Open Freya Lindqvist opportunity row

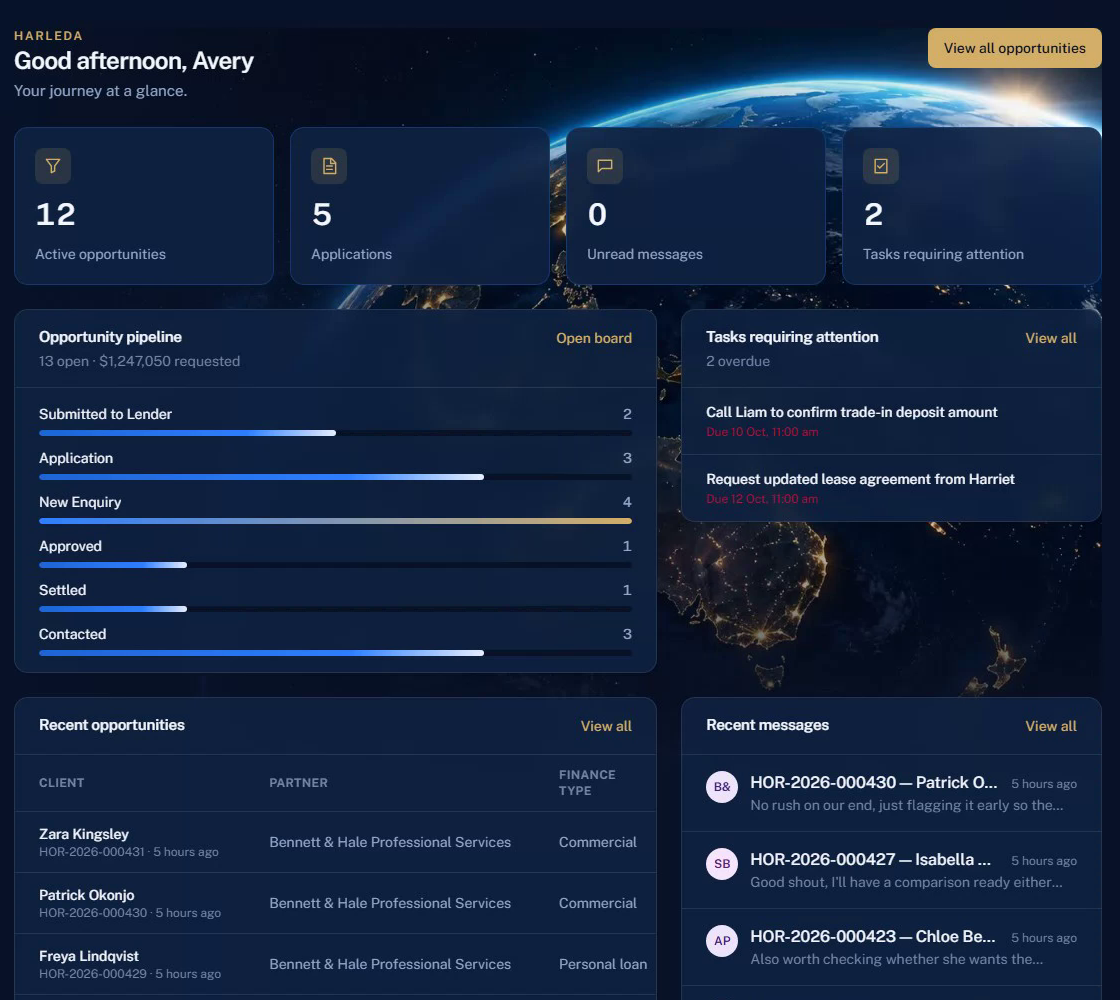click(x=335, y=964)
